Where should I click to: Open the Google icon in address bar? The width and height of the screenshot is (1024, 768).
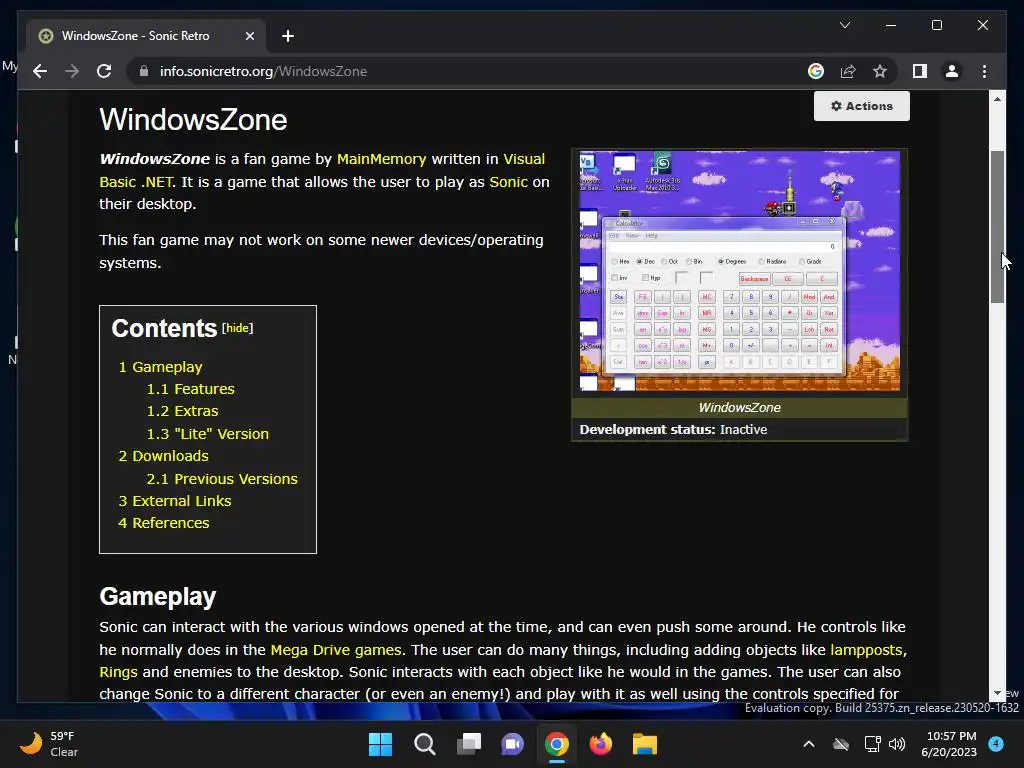click(x=816, y=71)
